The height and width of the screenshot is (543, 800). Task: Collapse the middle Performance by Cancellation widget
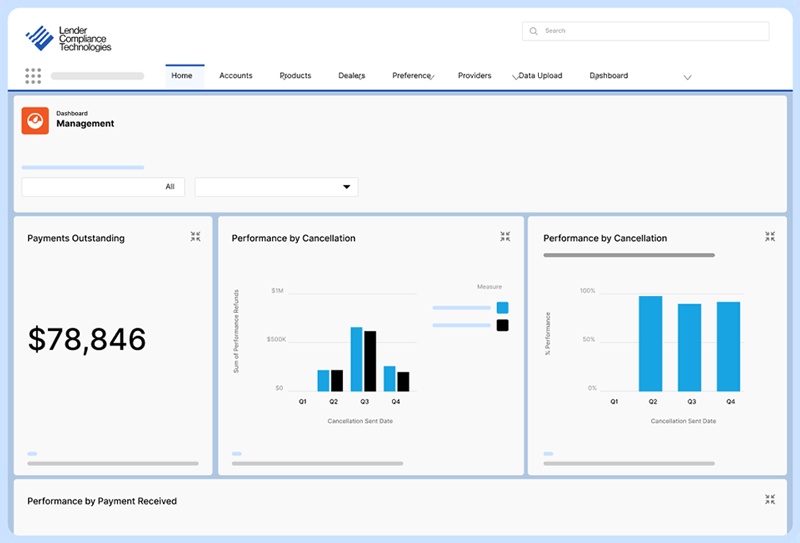(x=505, y=236)
